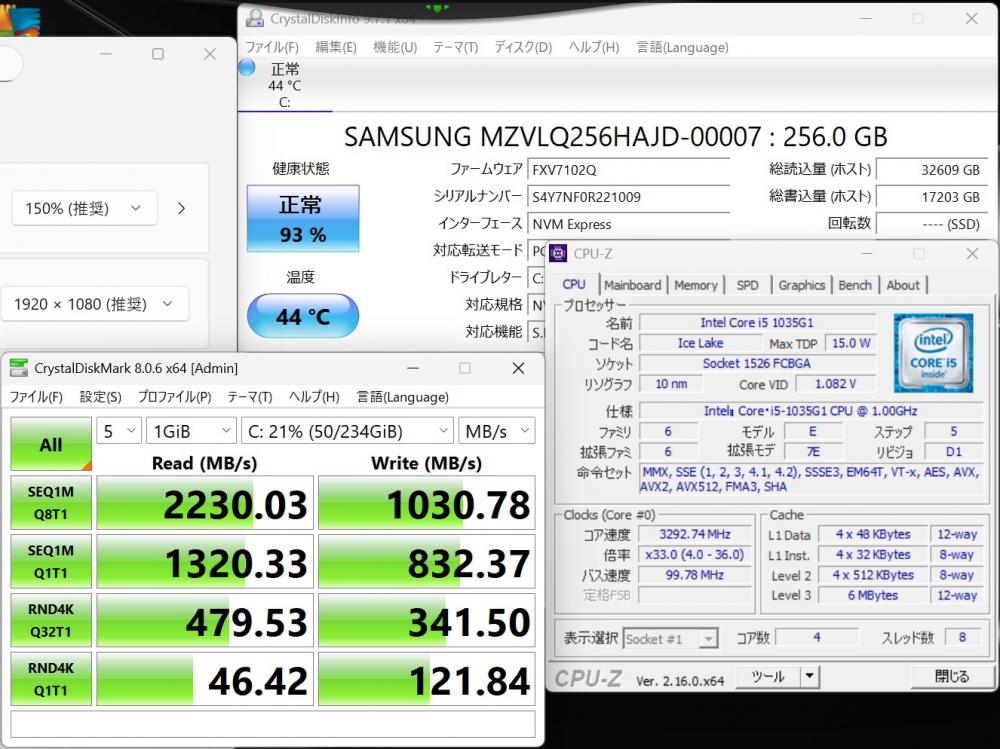Switch to the Mainboard tab in CPU-Z
The height and width of the screenshot is (749, 1000).
(x=632, y=285)
